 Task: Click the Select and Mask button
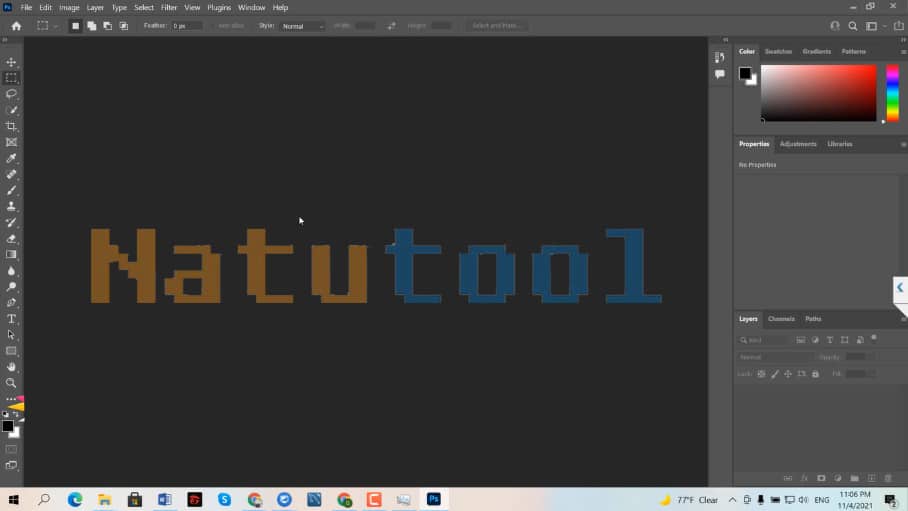point(497,26)
